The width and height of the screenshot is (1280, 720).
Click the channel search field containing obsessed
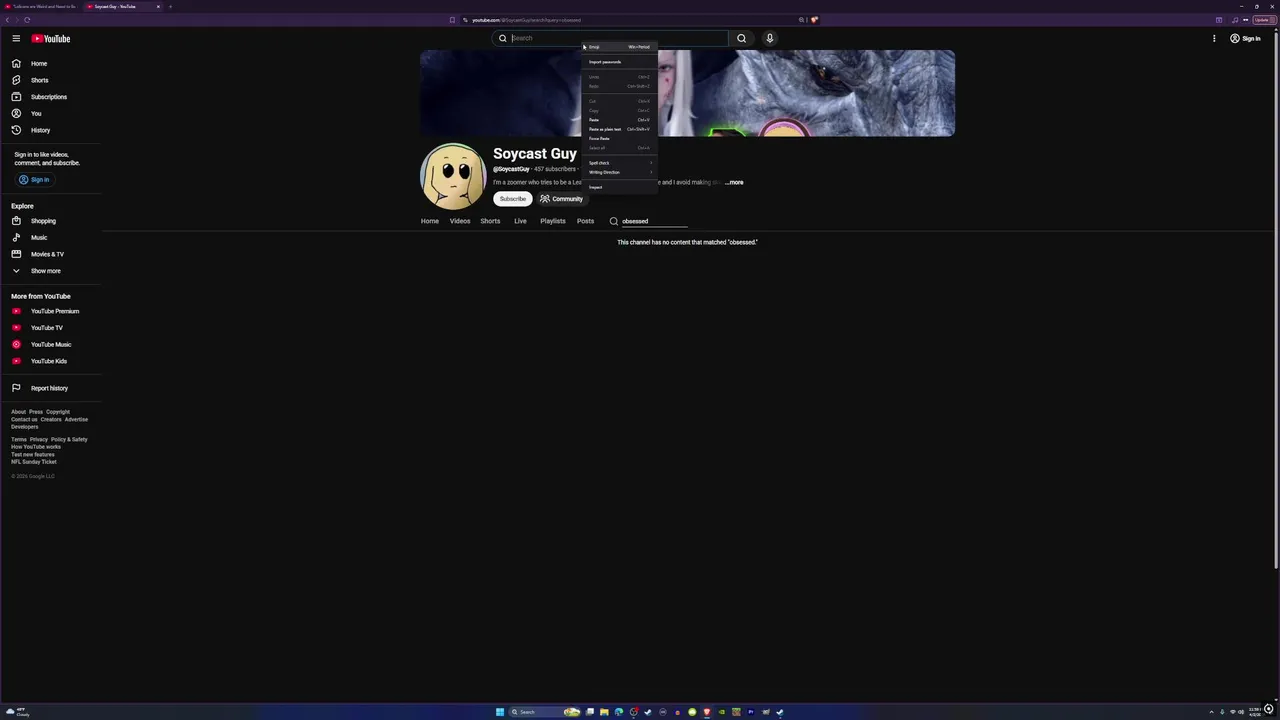click(654, 221)
